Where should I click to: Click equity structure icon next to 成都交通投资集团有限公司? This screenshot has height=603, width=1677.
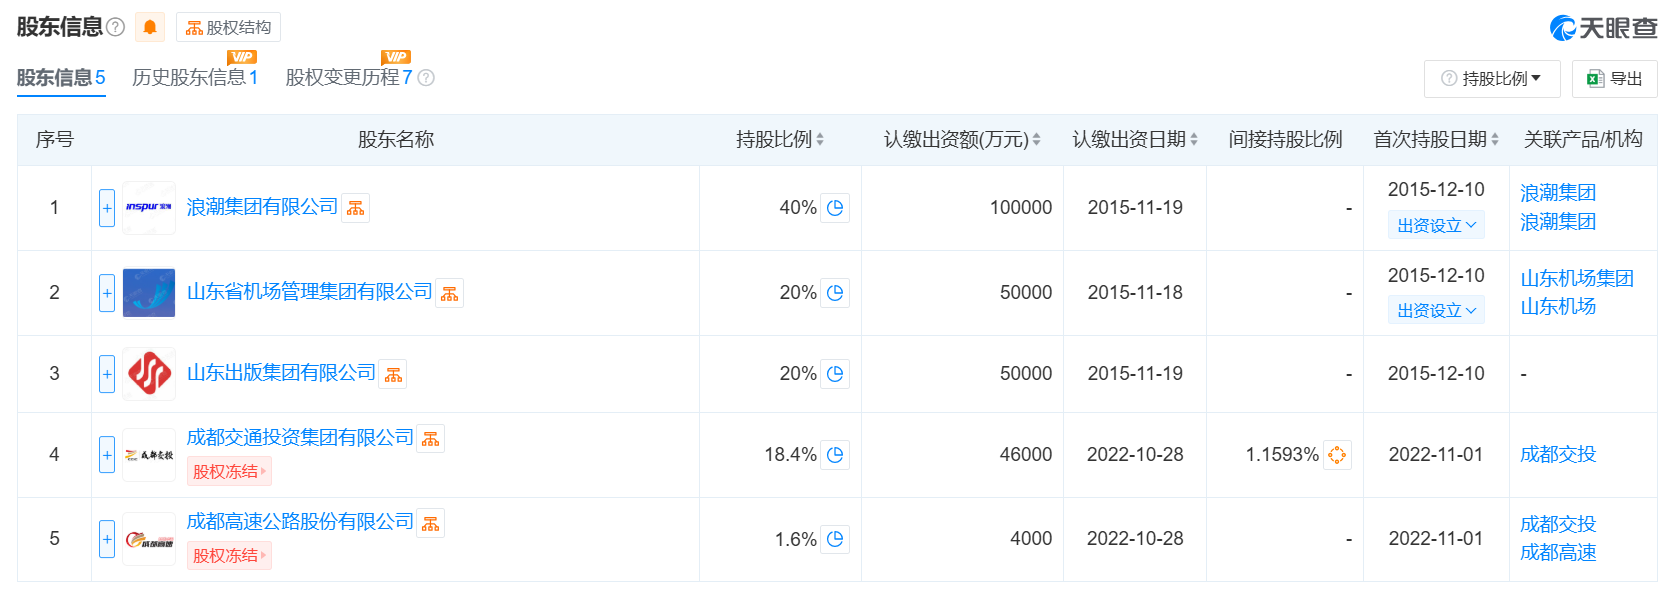pos(431,439)
